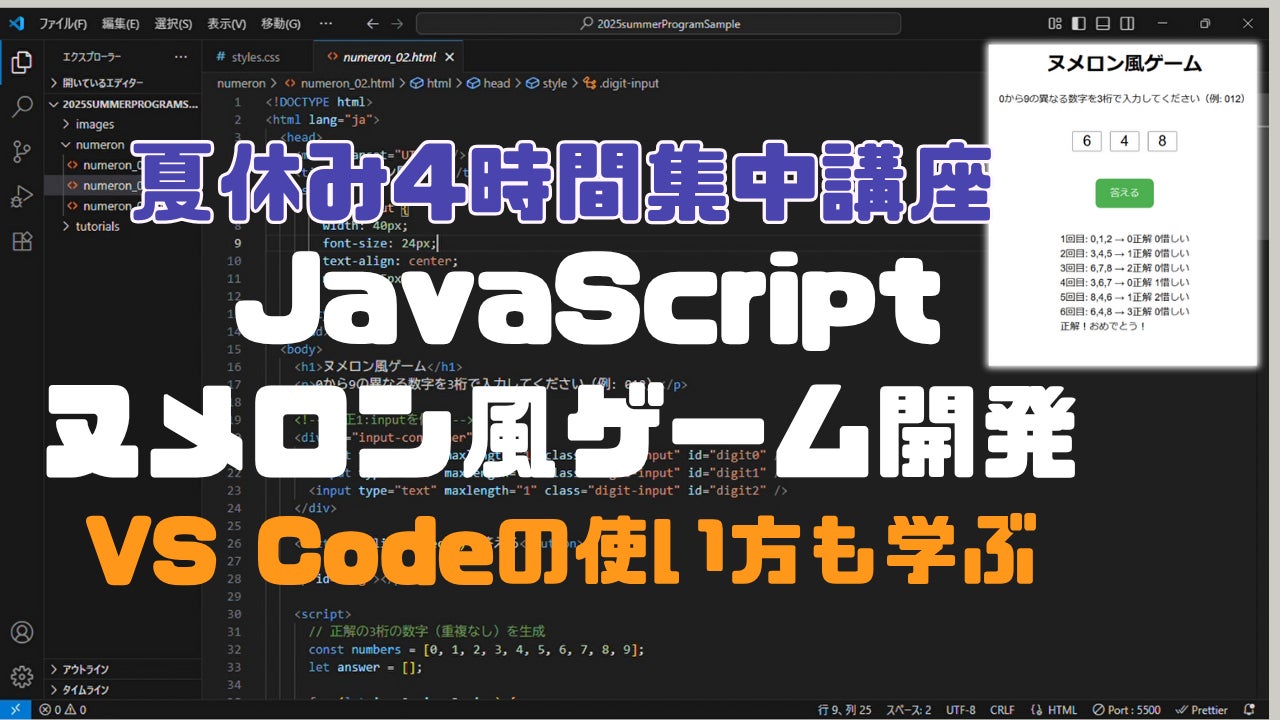The image size is (1280, 720).
Task: Change encoding via UTF-8
Action: point(960,710)
